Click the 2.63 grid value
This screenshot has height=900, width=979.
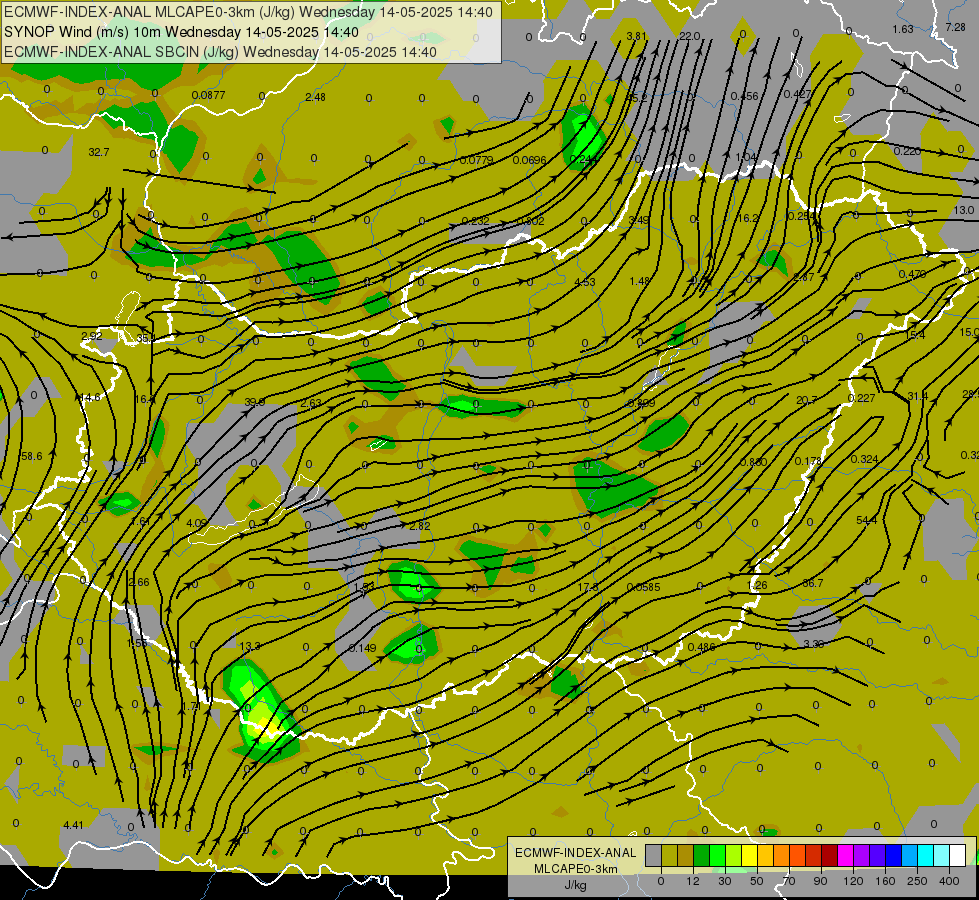click(311, 403)
